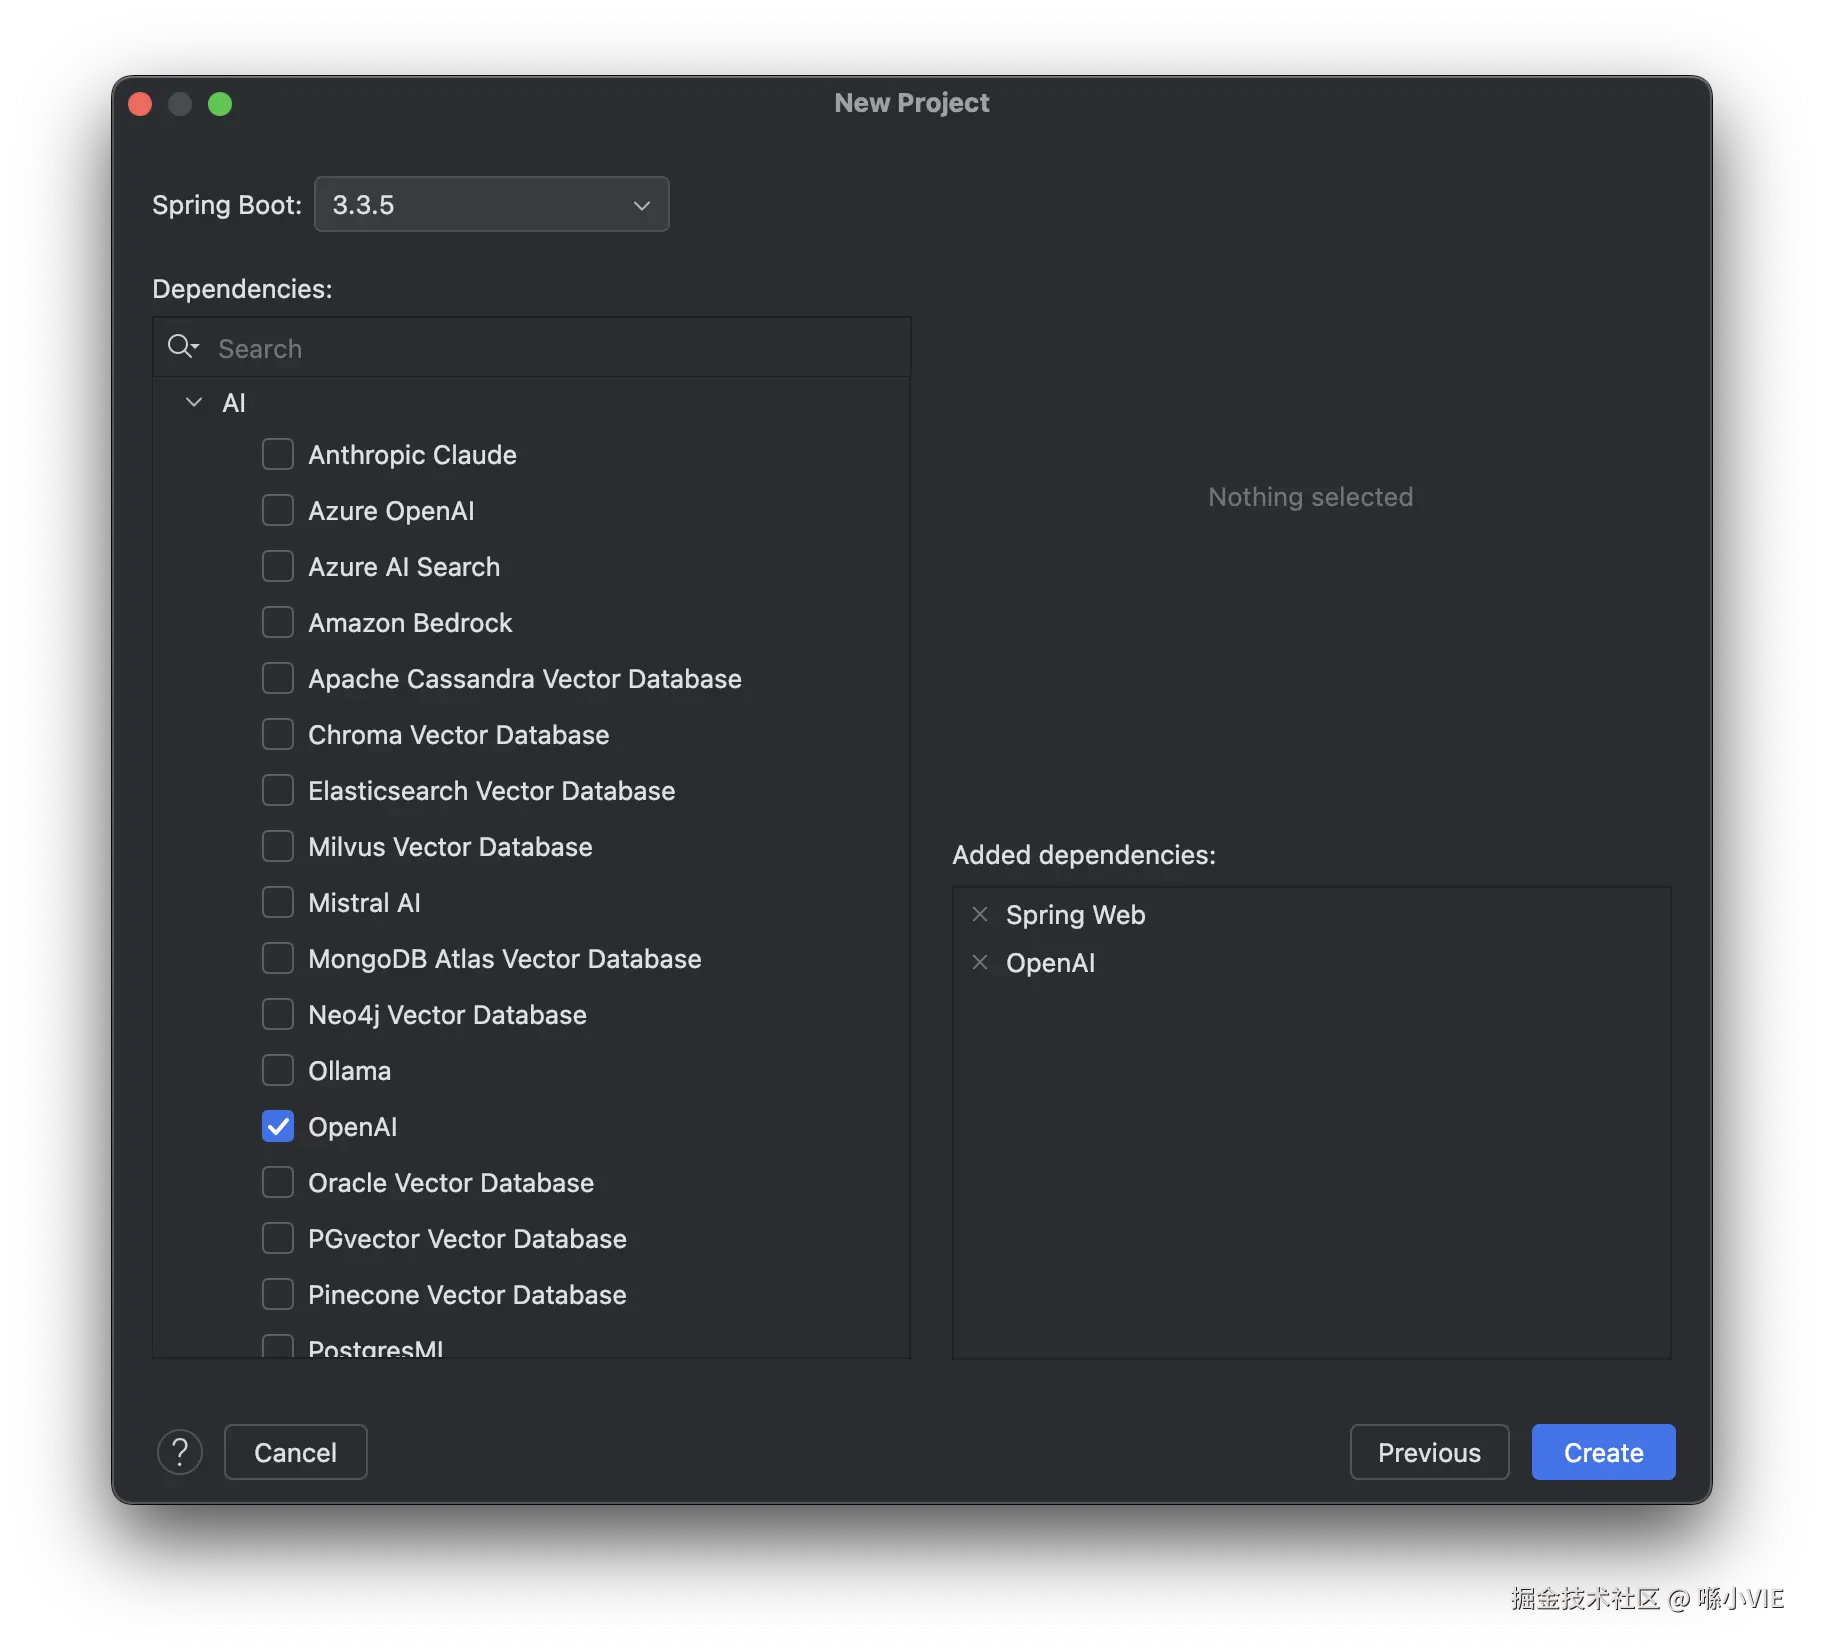The height and width of the screenshot is (1652, 1824).
Task: Enable the Anthropic Claude checkbox
Action: [278, 455]
